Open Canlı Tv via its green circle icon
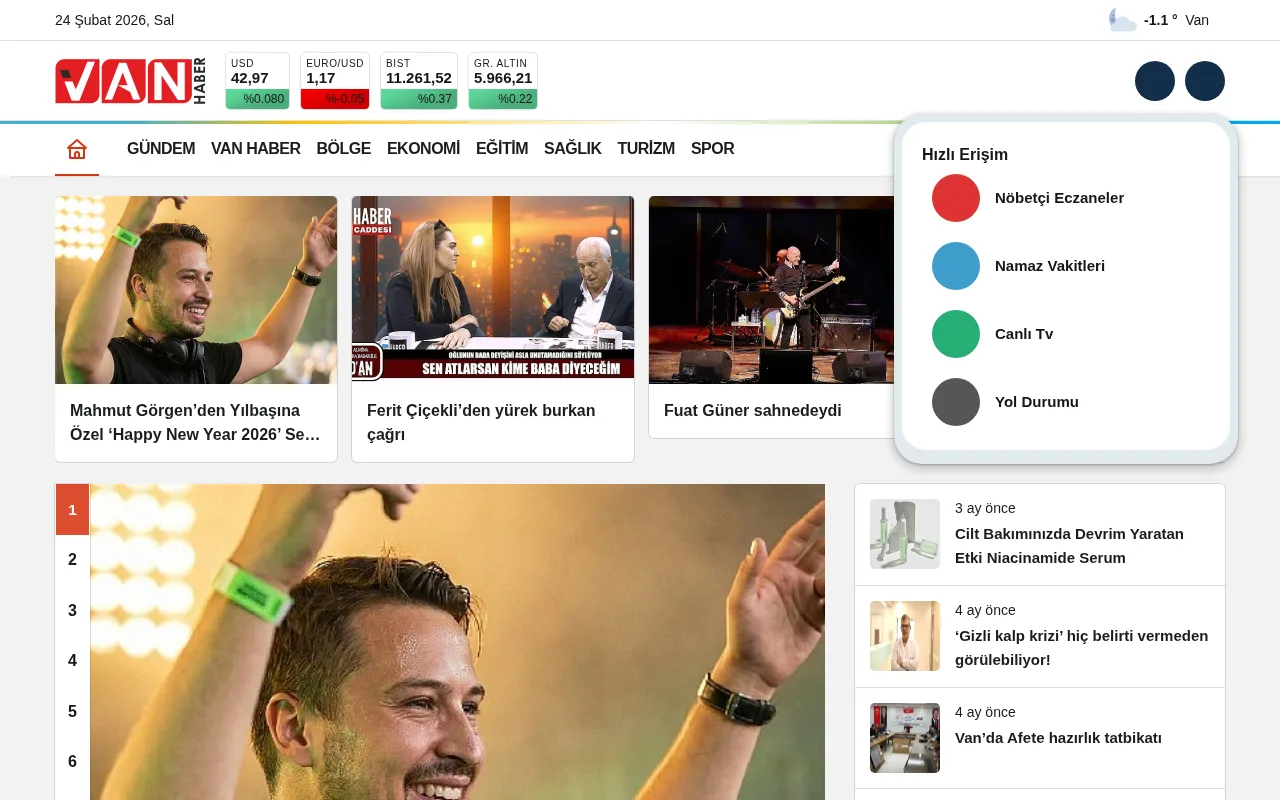The height and width of the screenshot is (800, 1280). [x=956, y=334]
